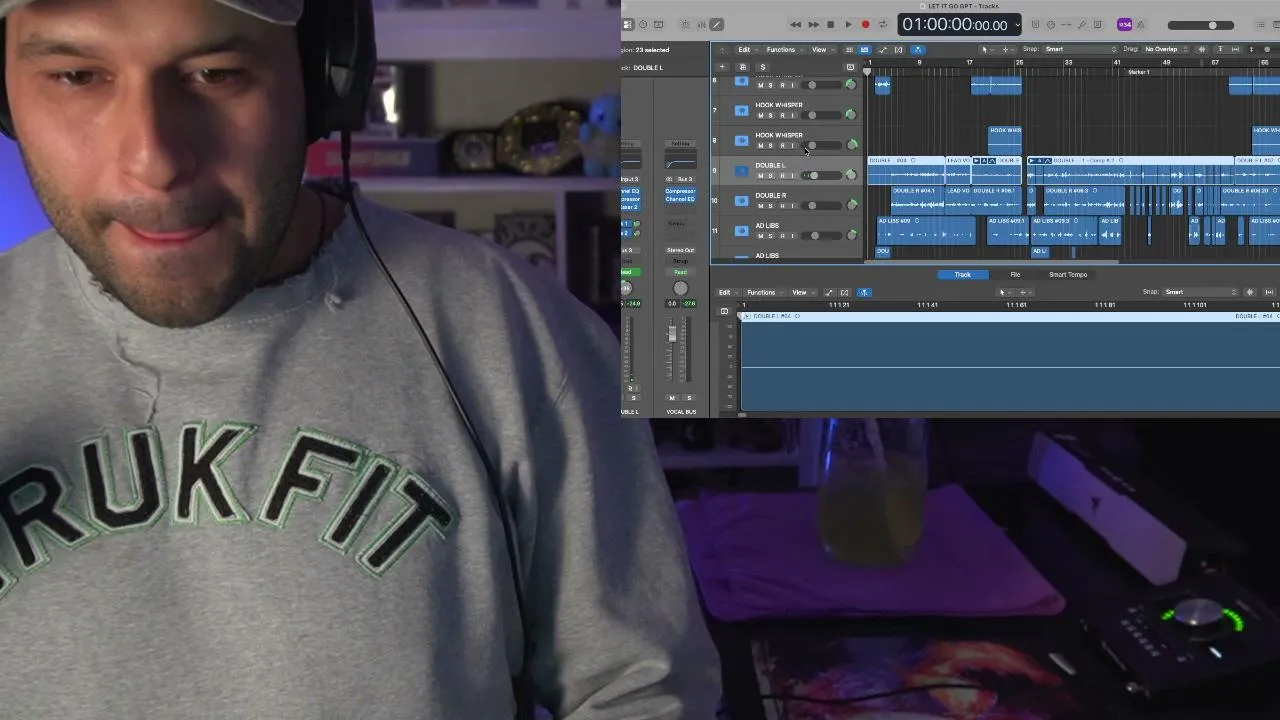This screenshot has height=720, width=1280.
Task: Adjust the master volume slider
Action: (1200, 25)
